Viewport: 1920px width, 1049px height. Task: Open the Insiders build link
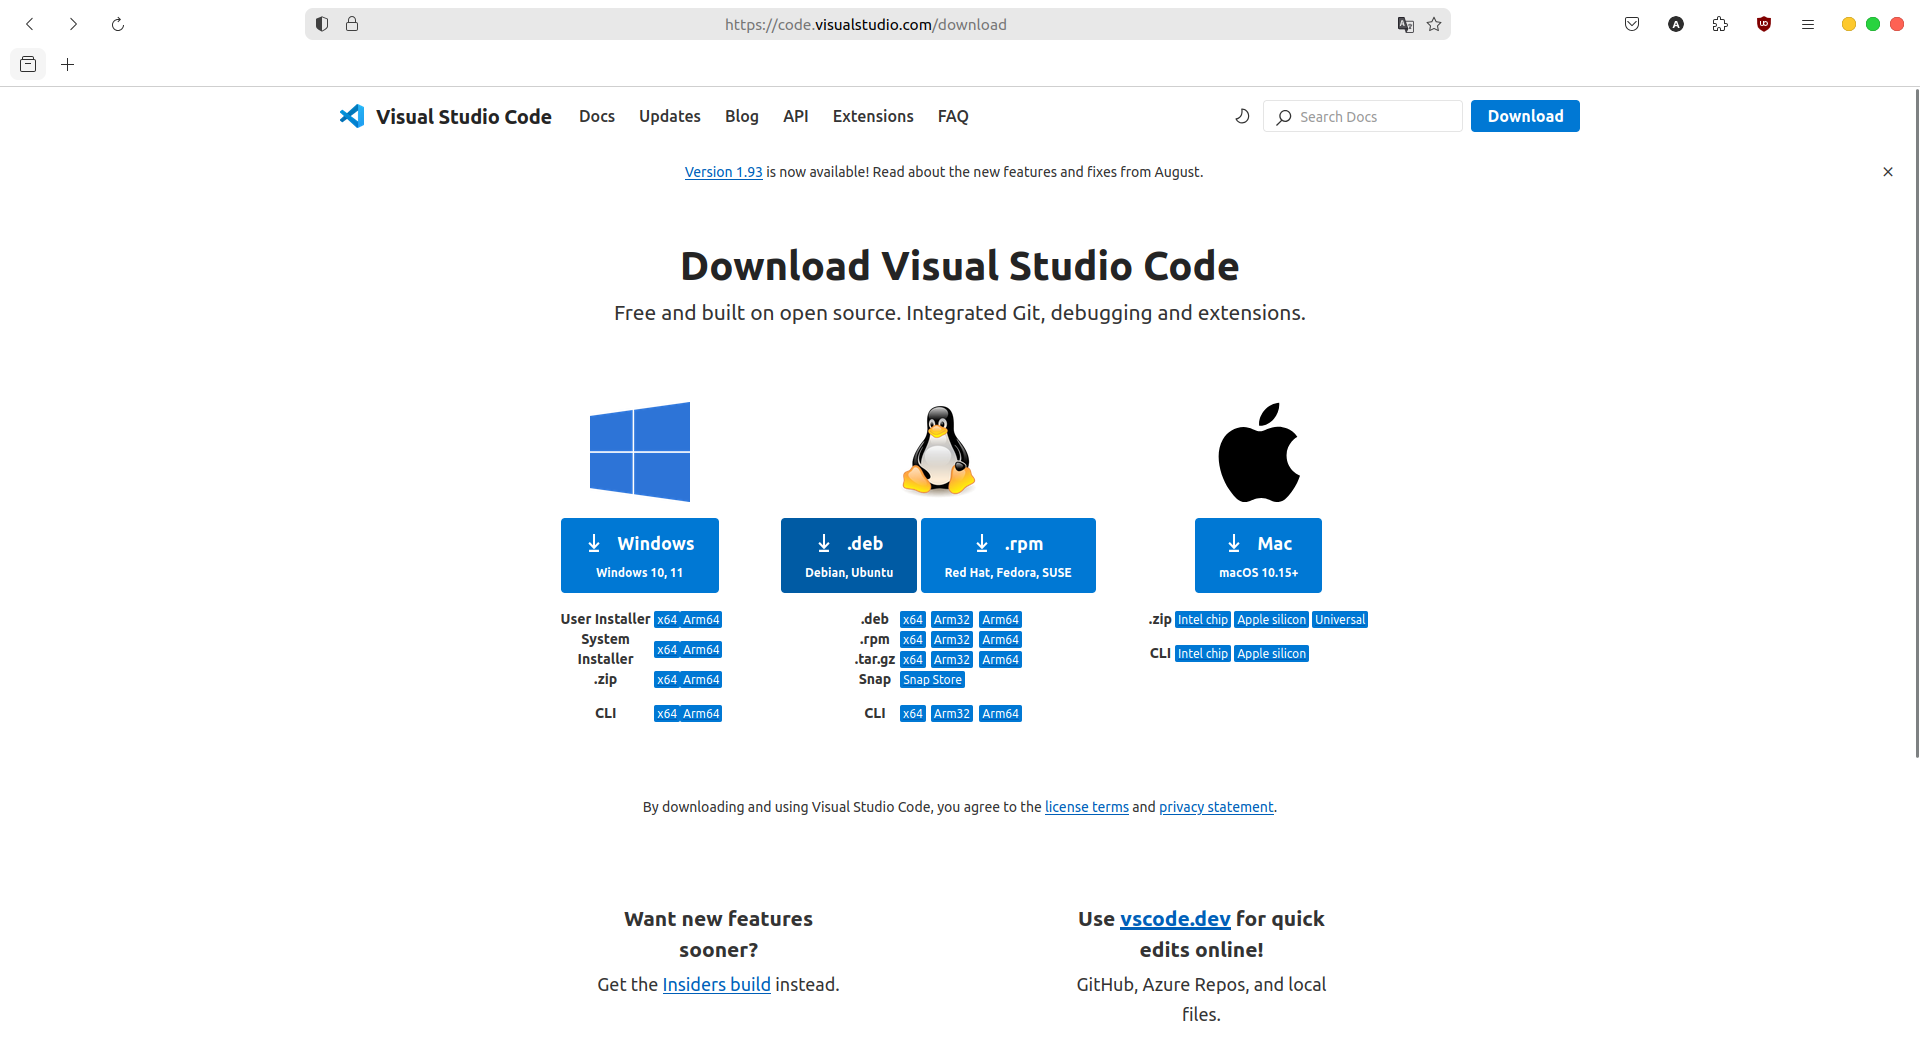(716, 985)
